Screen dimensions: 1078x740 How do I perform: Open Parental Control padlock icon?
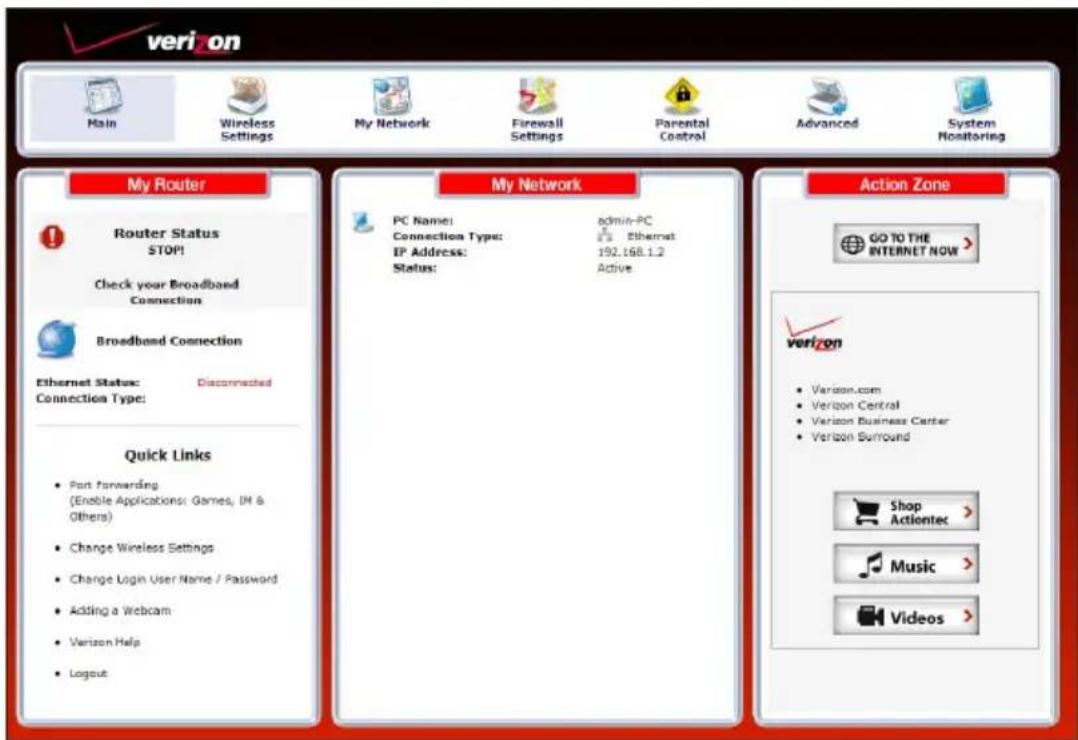[x=682, y=95]
